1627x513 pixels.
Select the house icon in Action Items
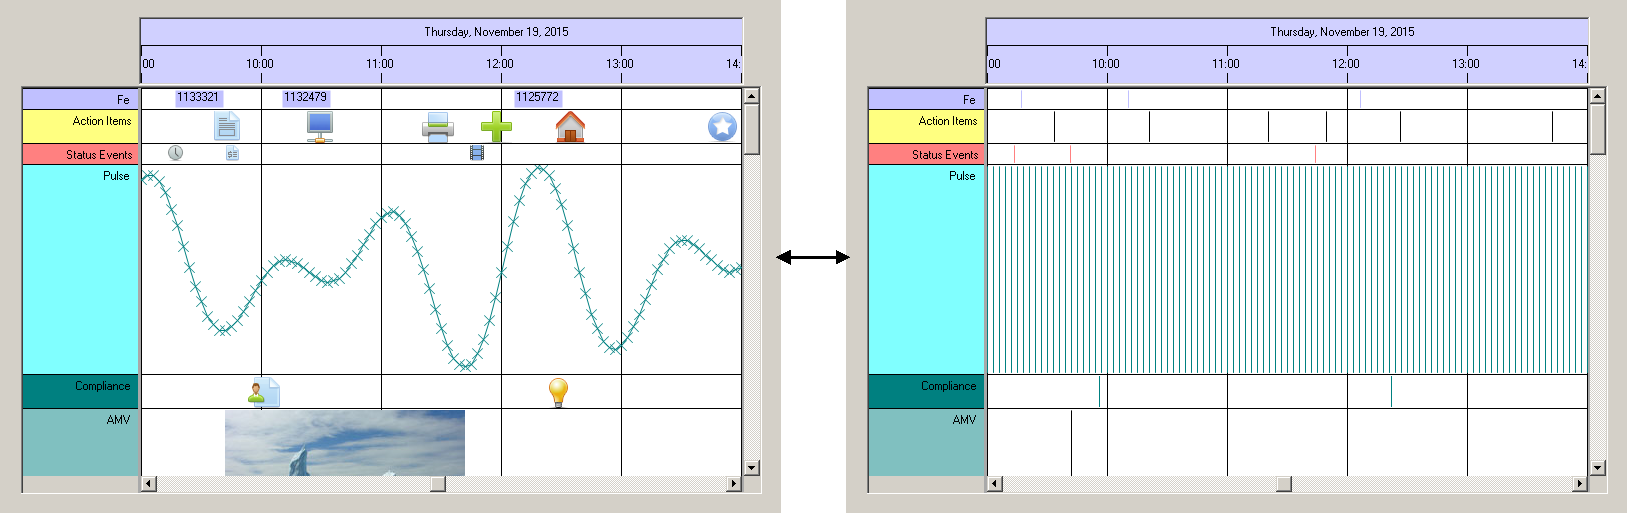tap(570, 127)
